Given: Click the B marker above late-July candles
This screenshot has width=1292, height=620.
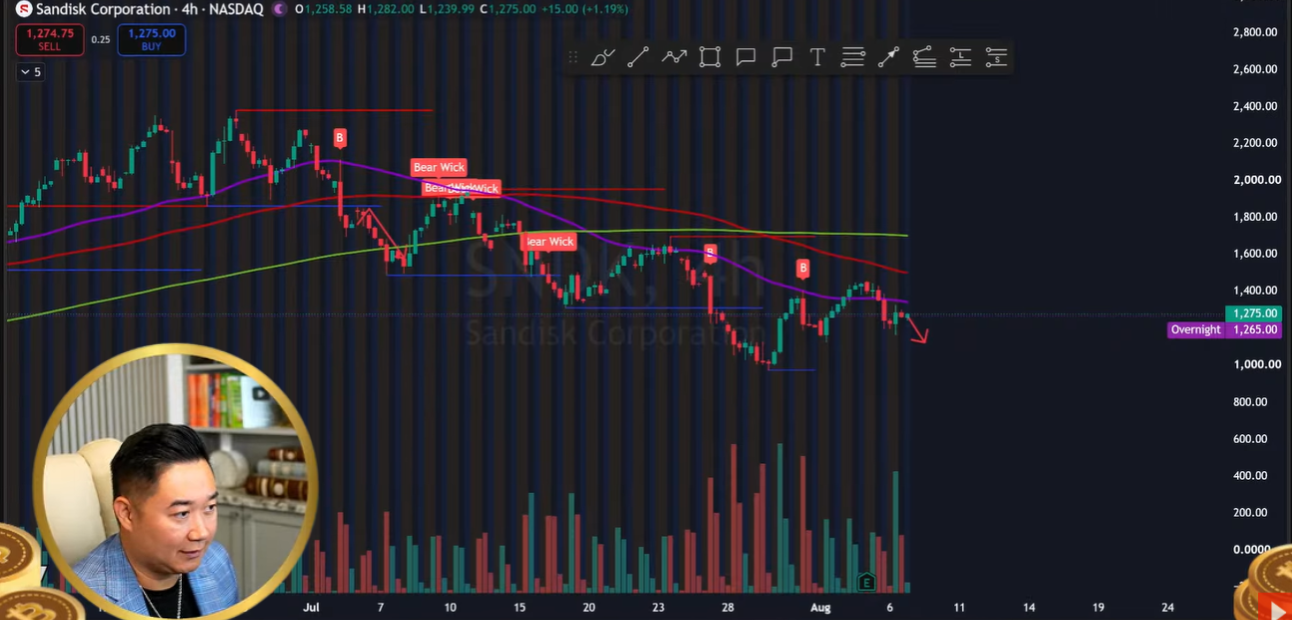Looking at the screenshot, I should coord(710,253).
